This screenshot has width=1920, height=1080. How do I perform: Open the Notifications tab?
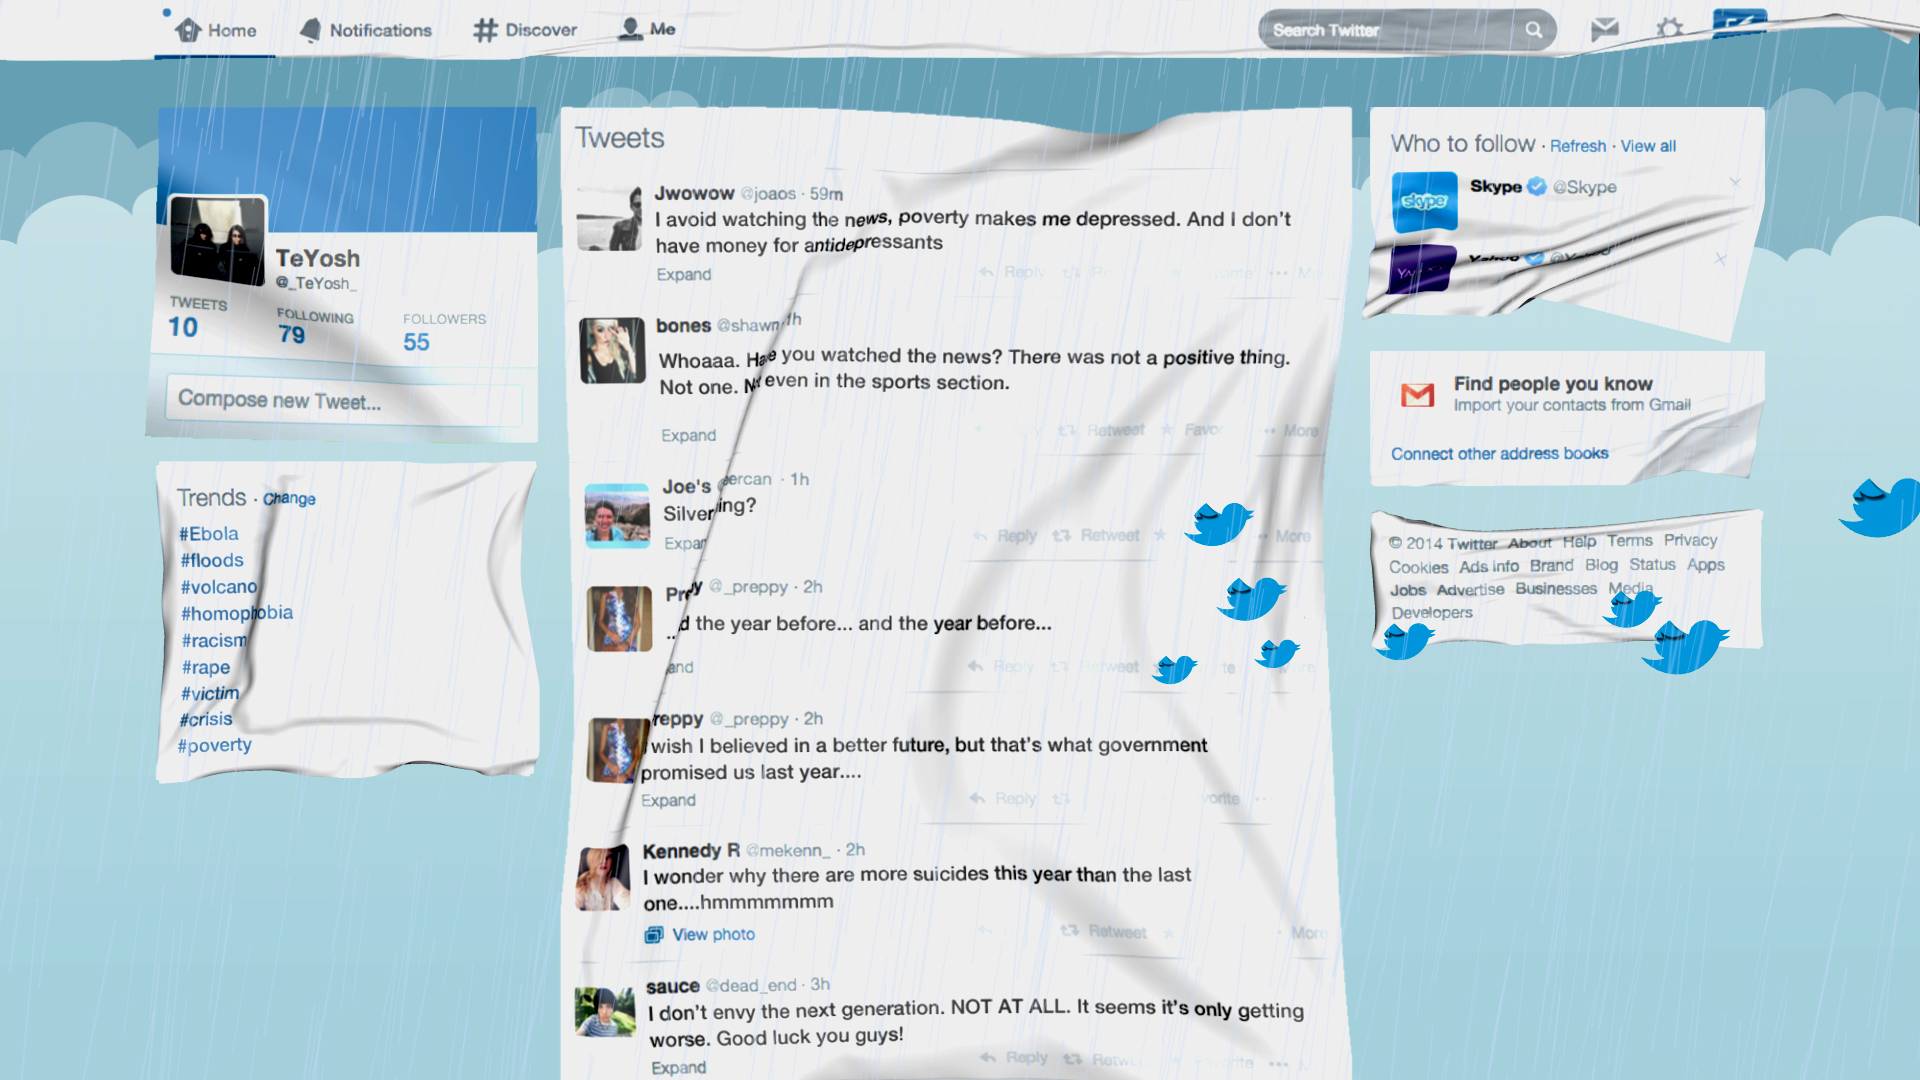click(x=366, y=30)
